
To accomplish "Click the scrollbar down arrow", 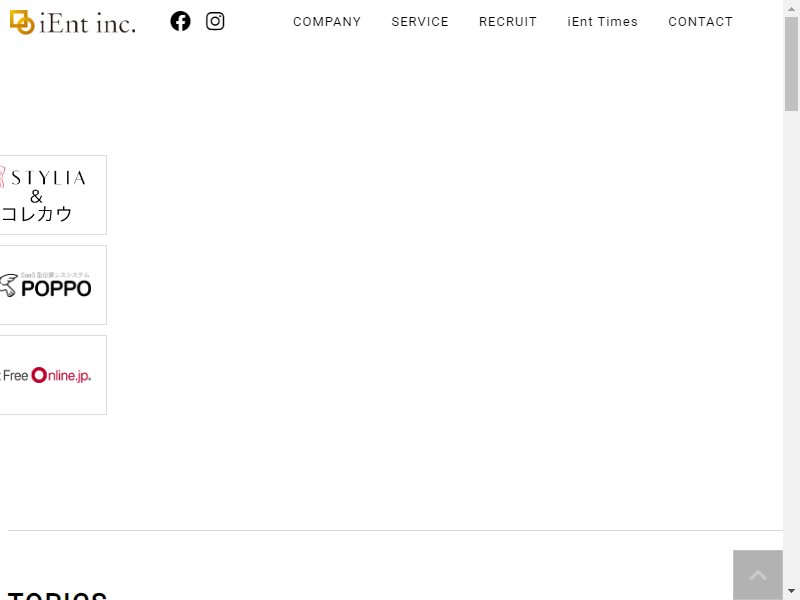I will (x=791, y=592).
